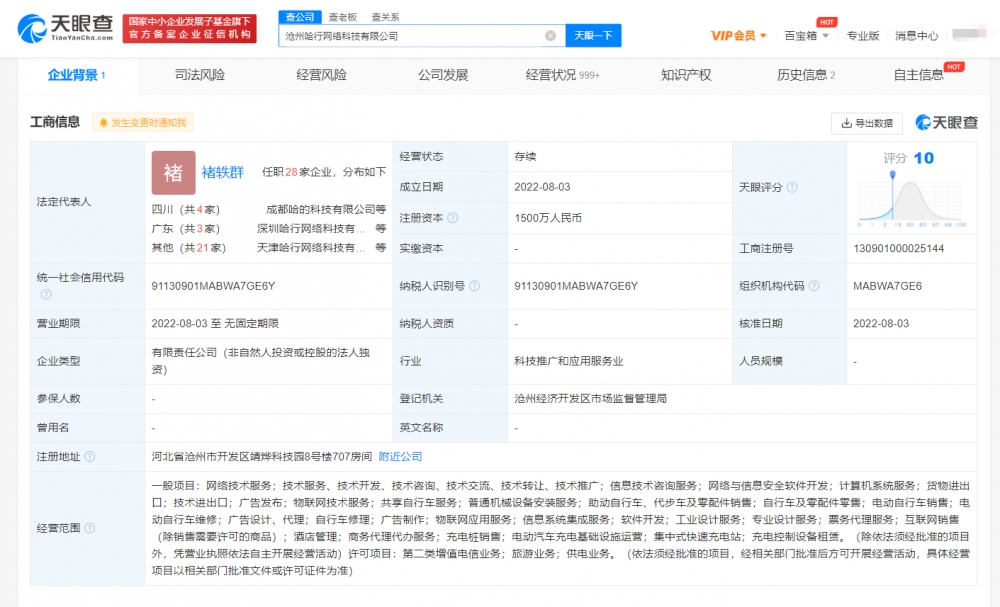This screenshot has width=1000, height=607.
Task: Enable the 发生变更时通知我 change alert
Action: [142, 123]
